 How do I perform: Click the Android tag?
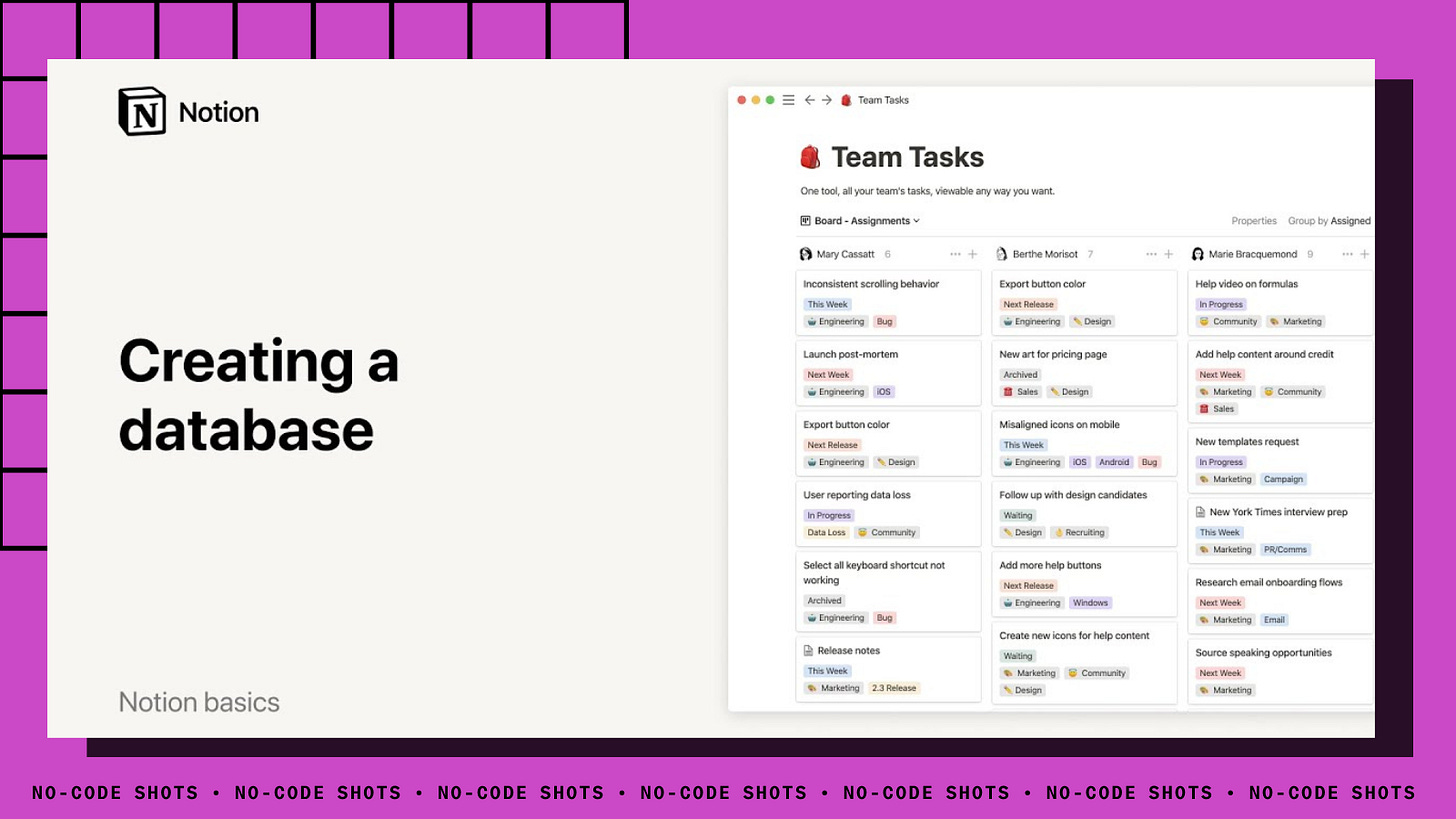[1113, 462]
